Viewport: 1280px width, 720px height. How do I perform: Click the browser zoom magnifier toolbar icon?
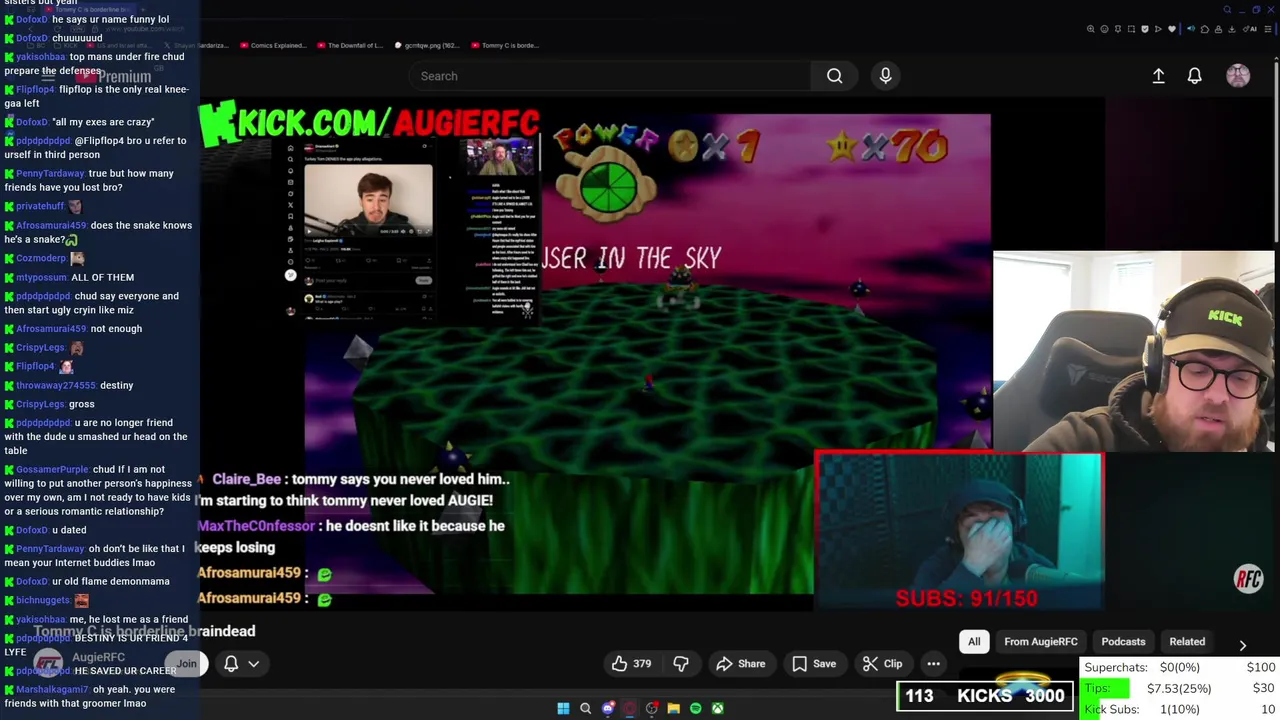[x=1091, y=29]
